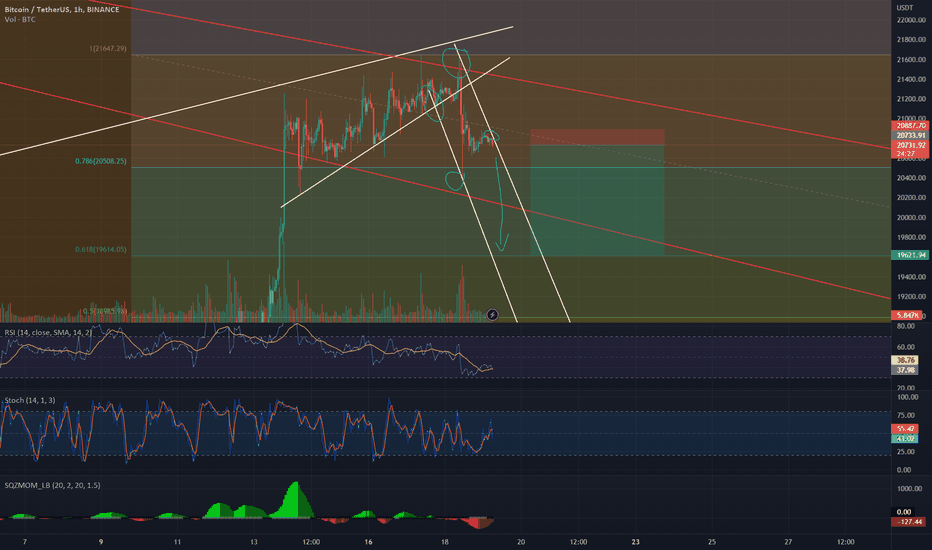Image resolution: width=932 pixels, height=550 pixels.
Task: Click date label 9 on the time axis
Action: click(x=101, y=542)
